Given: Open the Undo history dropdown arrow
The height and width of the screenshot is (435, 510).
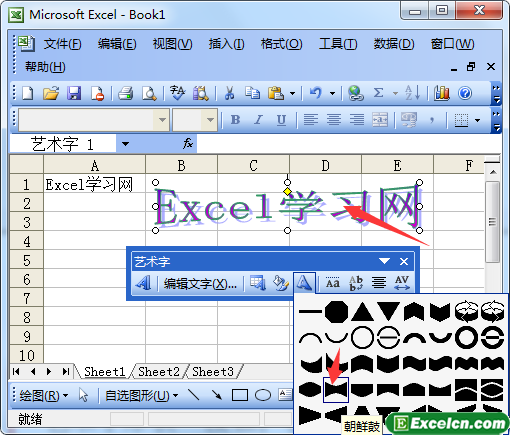Looking at the screenshot, I should (332, 94).
